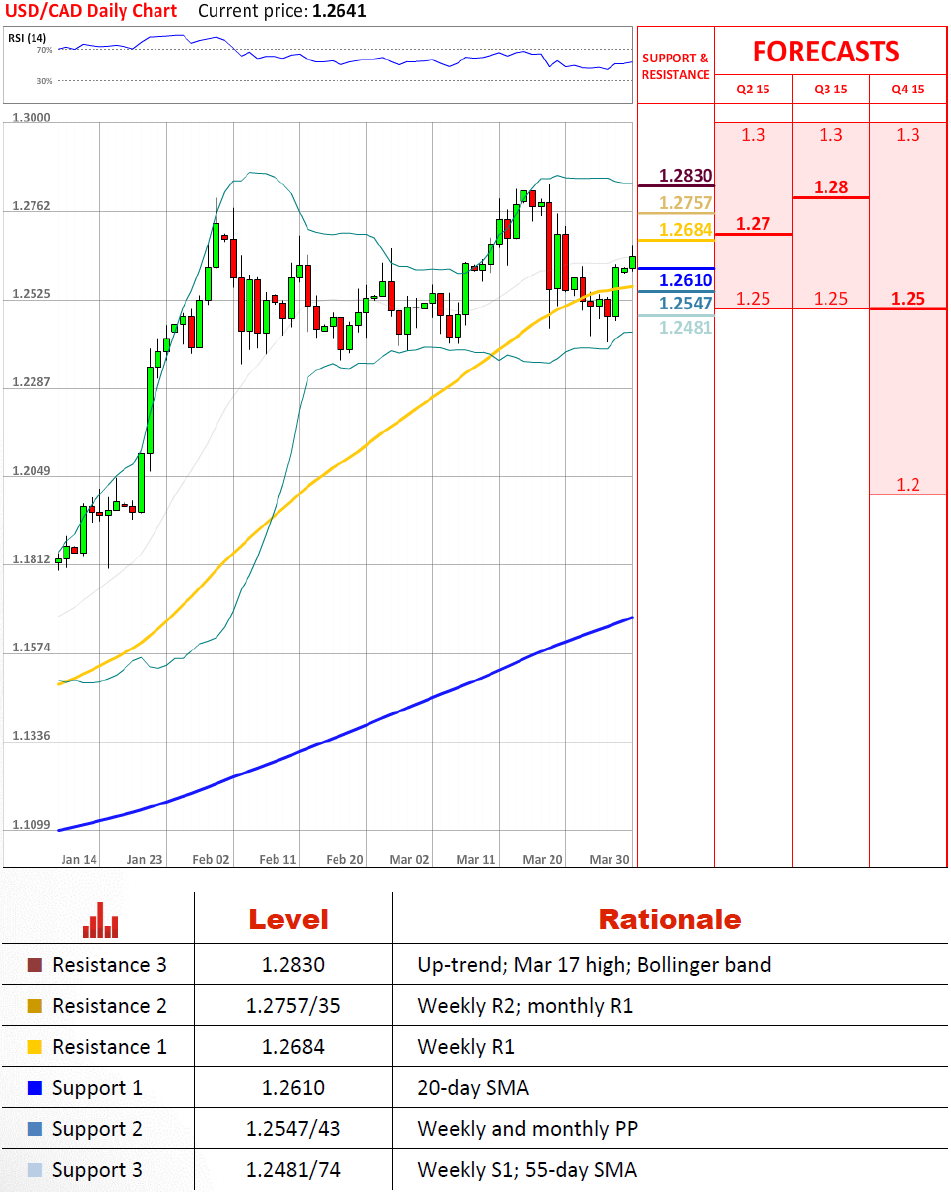The height and width of the screenshot is (1192, 951).
Task: Click the 1.2547/43 level cell
Action: [x=293, y=1129]
